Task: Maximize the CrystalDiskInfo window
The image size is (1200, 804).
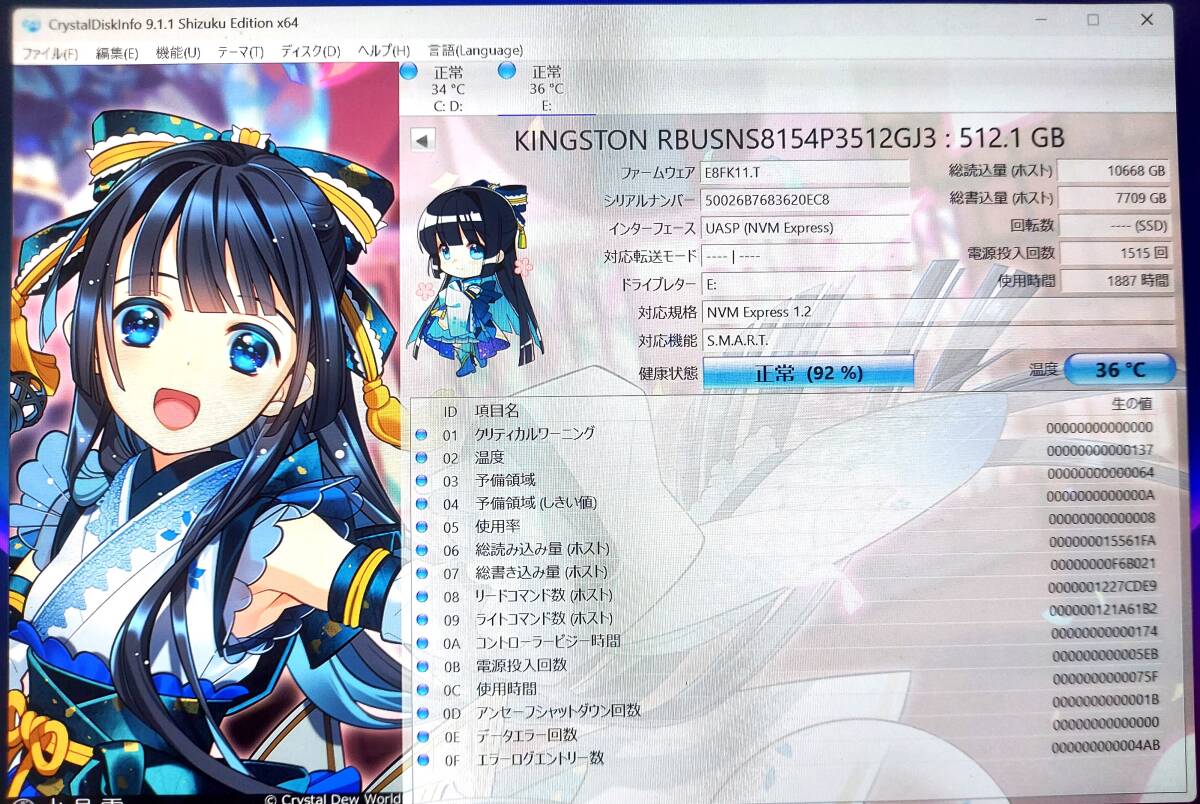Action: click(x=1093, y=20)
